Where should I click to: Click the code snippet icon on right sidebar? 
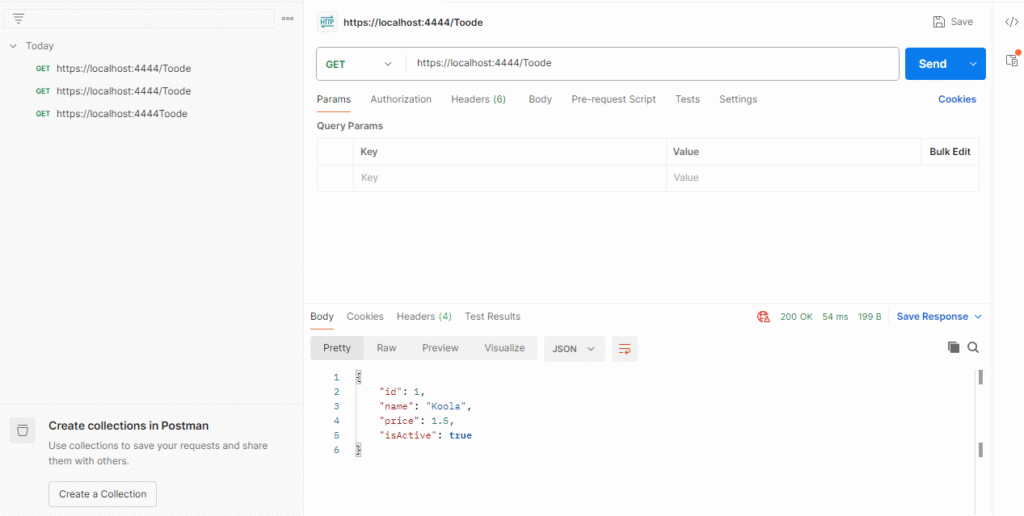click(x=1011, y=22)
